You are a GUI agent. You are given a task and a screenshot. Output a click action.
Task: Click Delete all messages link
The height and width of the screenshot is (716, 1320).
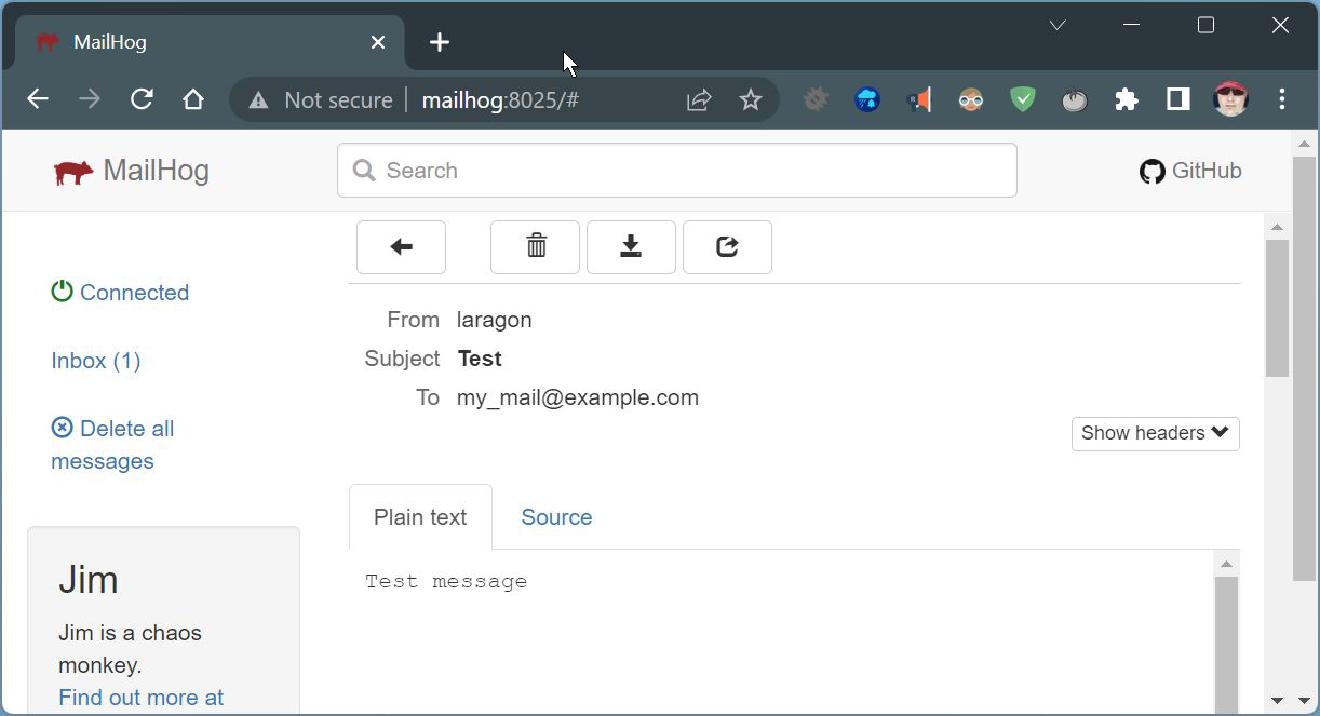[112, 444]
